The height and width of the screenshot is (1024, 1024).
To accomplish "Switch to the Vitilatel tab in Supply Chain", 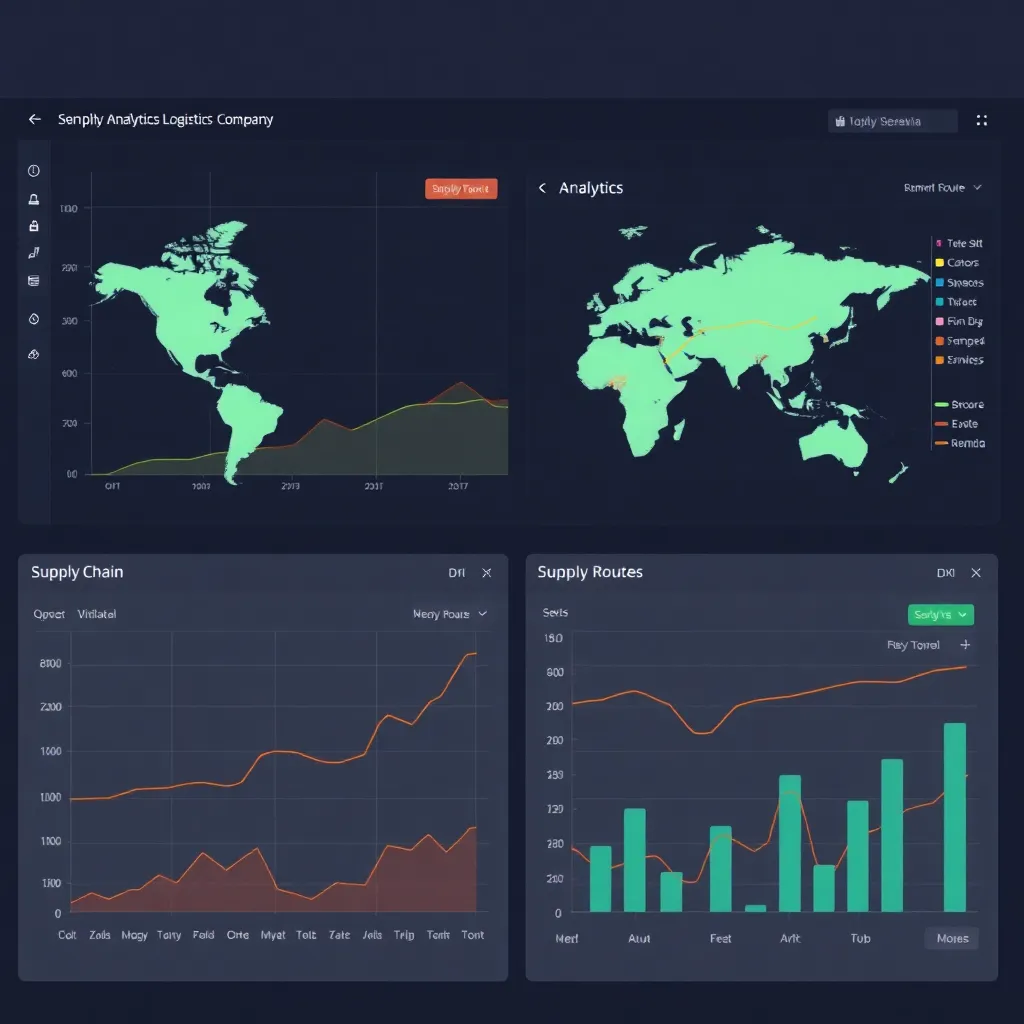I will (x=97, y=614).
